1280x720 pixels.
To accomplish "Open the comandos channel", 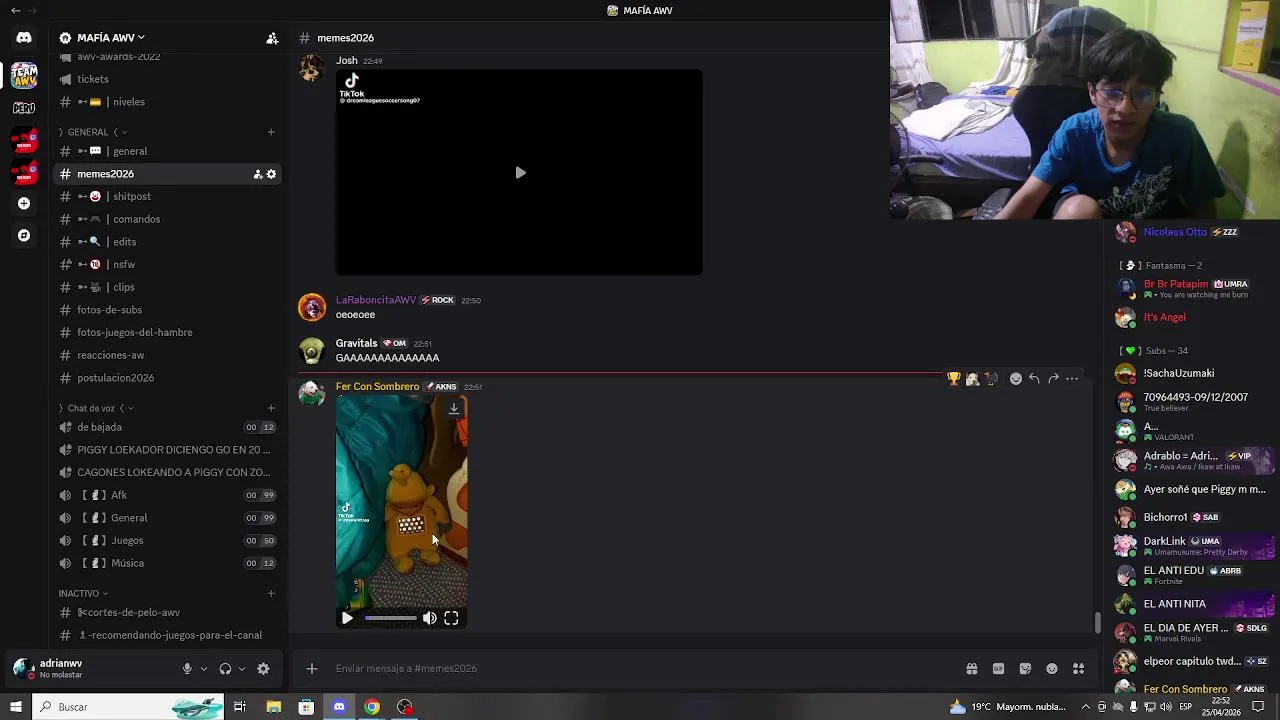I will (168, 219).
